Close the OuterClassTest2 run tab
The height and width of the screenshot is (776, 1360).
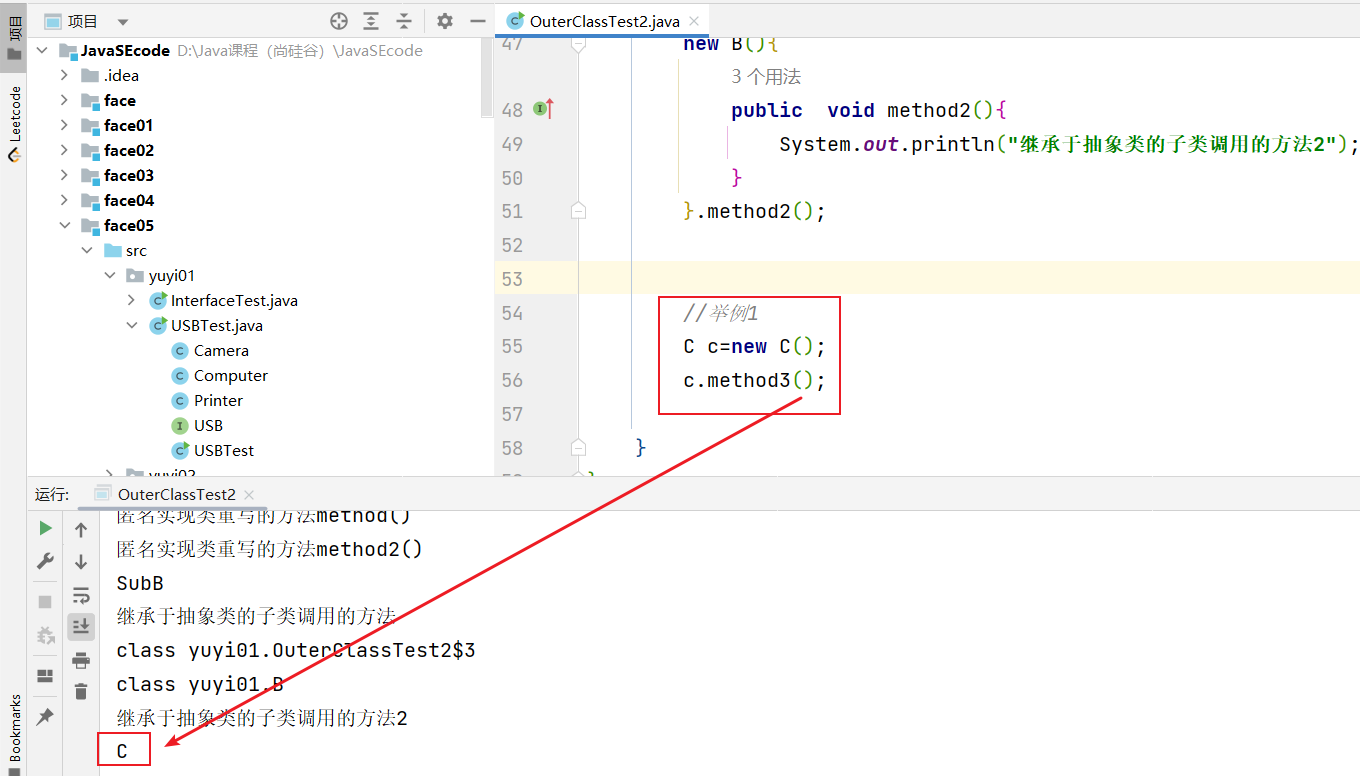249,494
